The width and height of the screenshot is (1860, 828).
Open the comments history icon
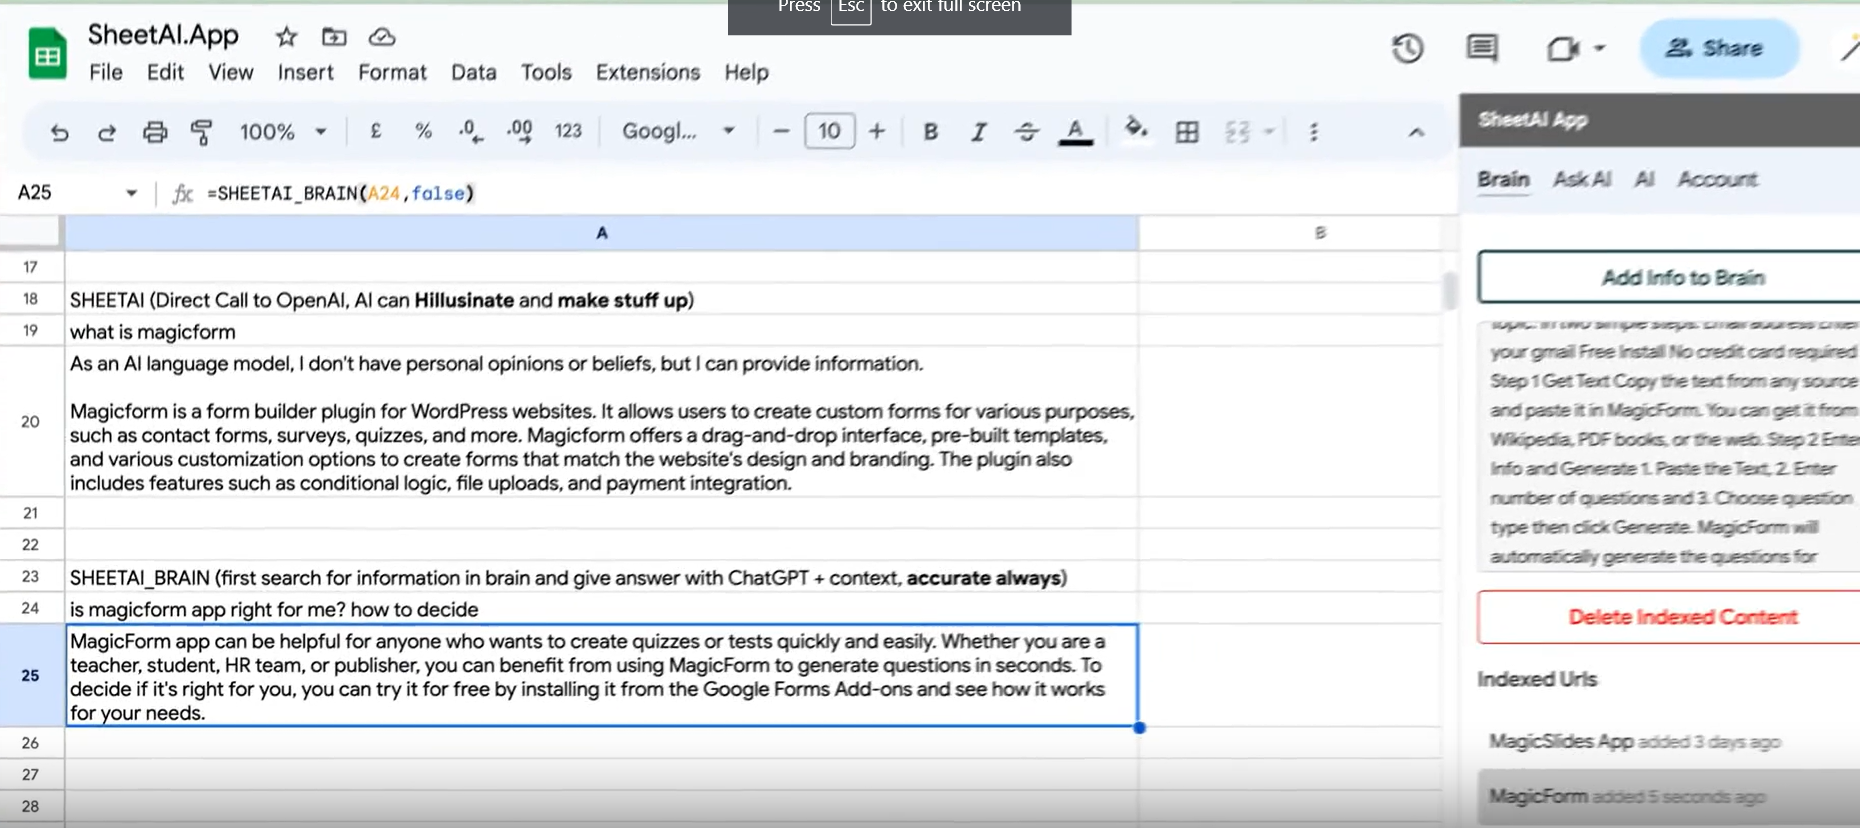pyautogui.click(x=1482, y=48)
